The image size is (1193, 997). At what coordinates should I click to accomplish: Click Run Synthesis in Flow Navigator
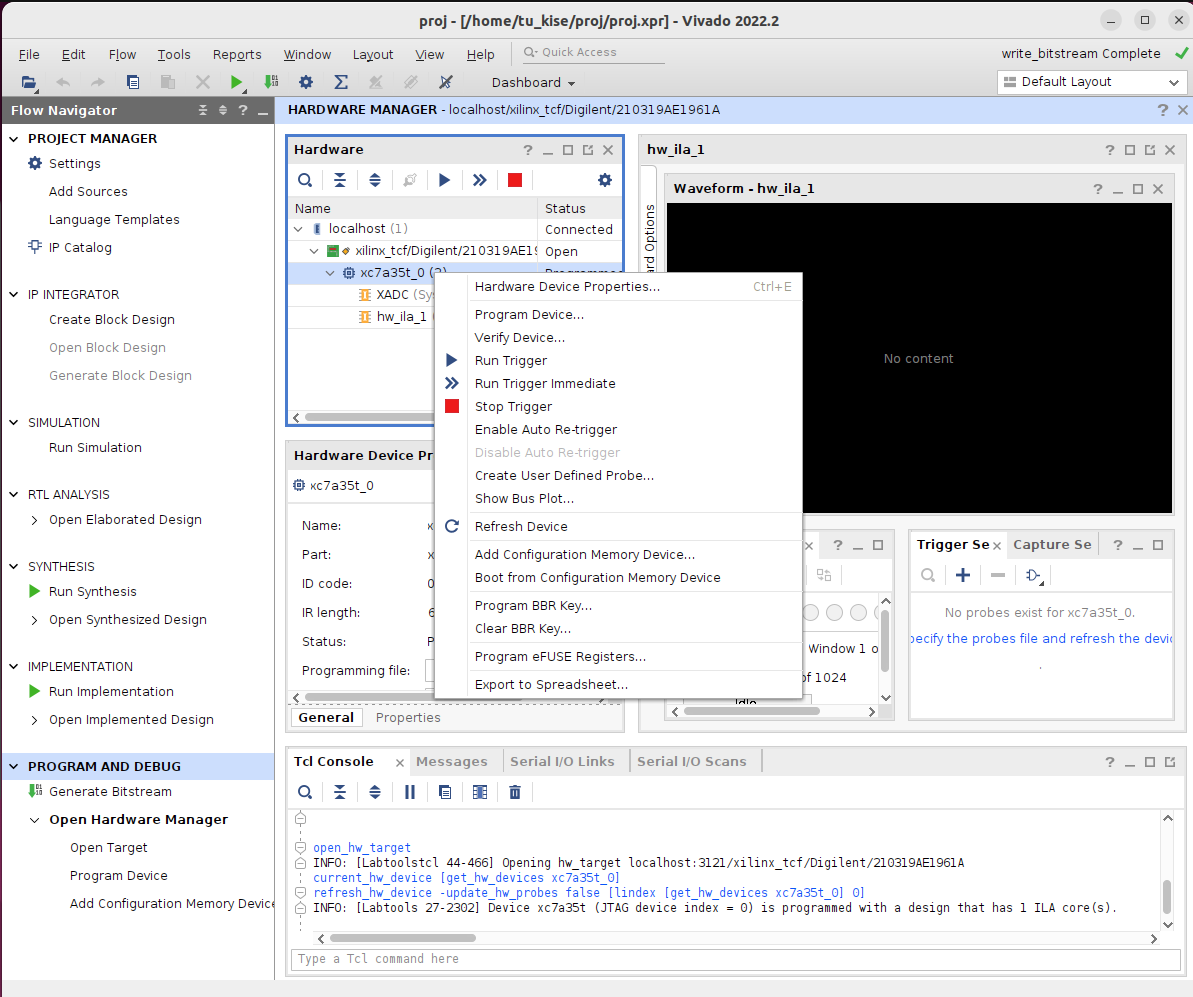[92, 592]
